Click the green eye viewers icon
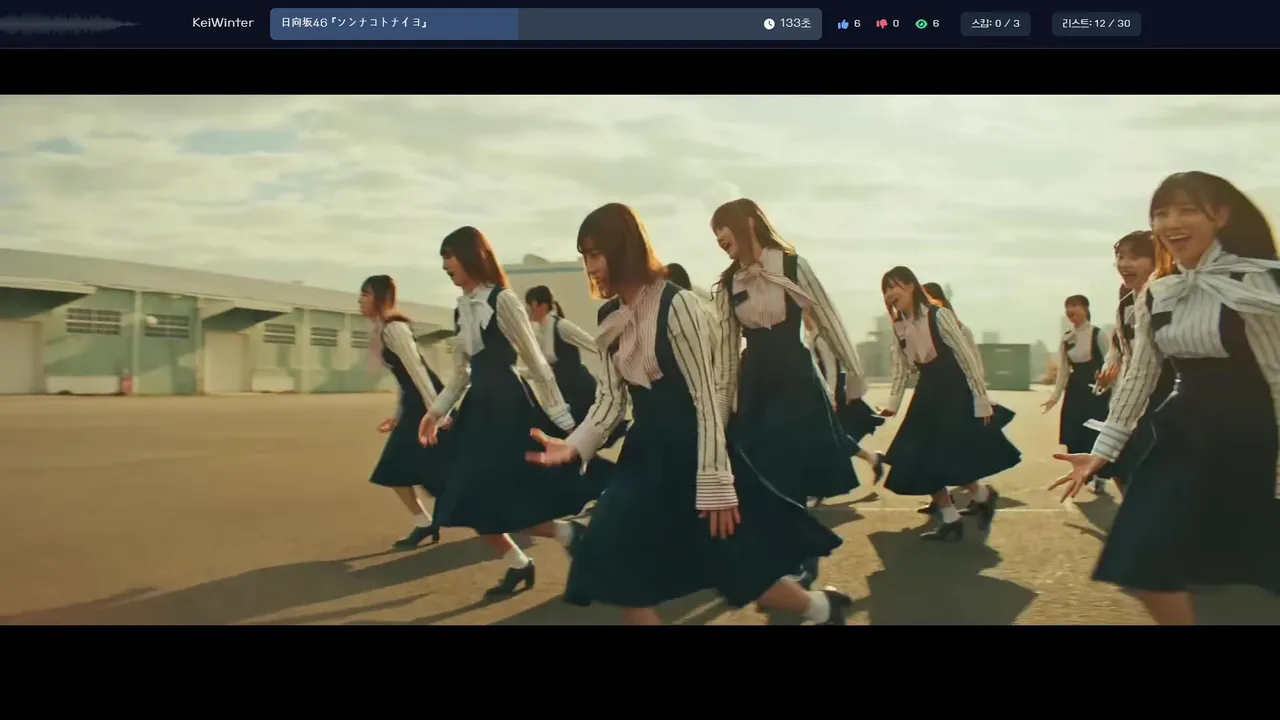The height and width of the screenshot is (720, 1280). tap(921, 24)
